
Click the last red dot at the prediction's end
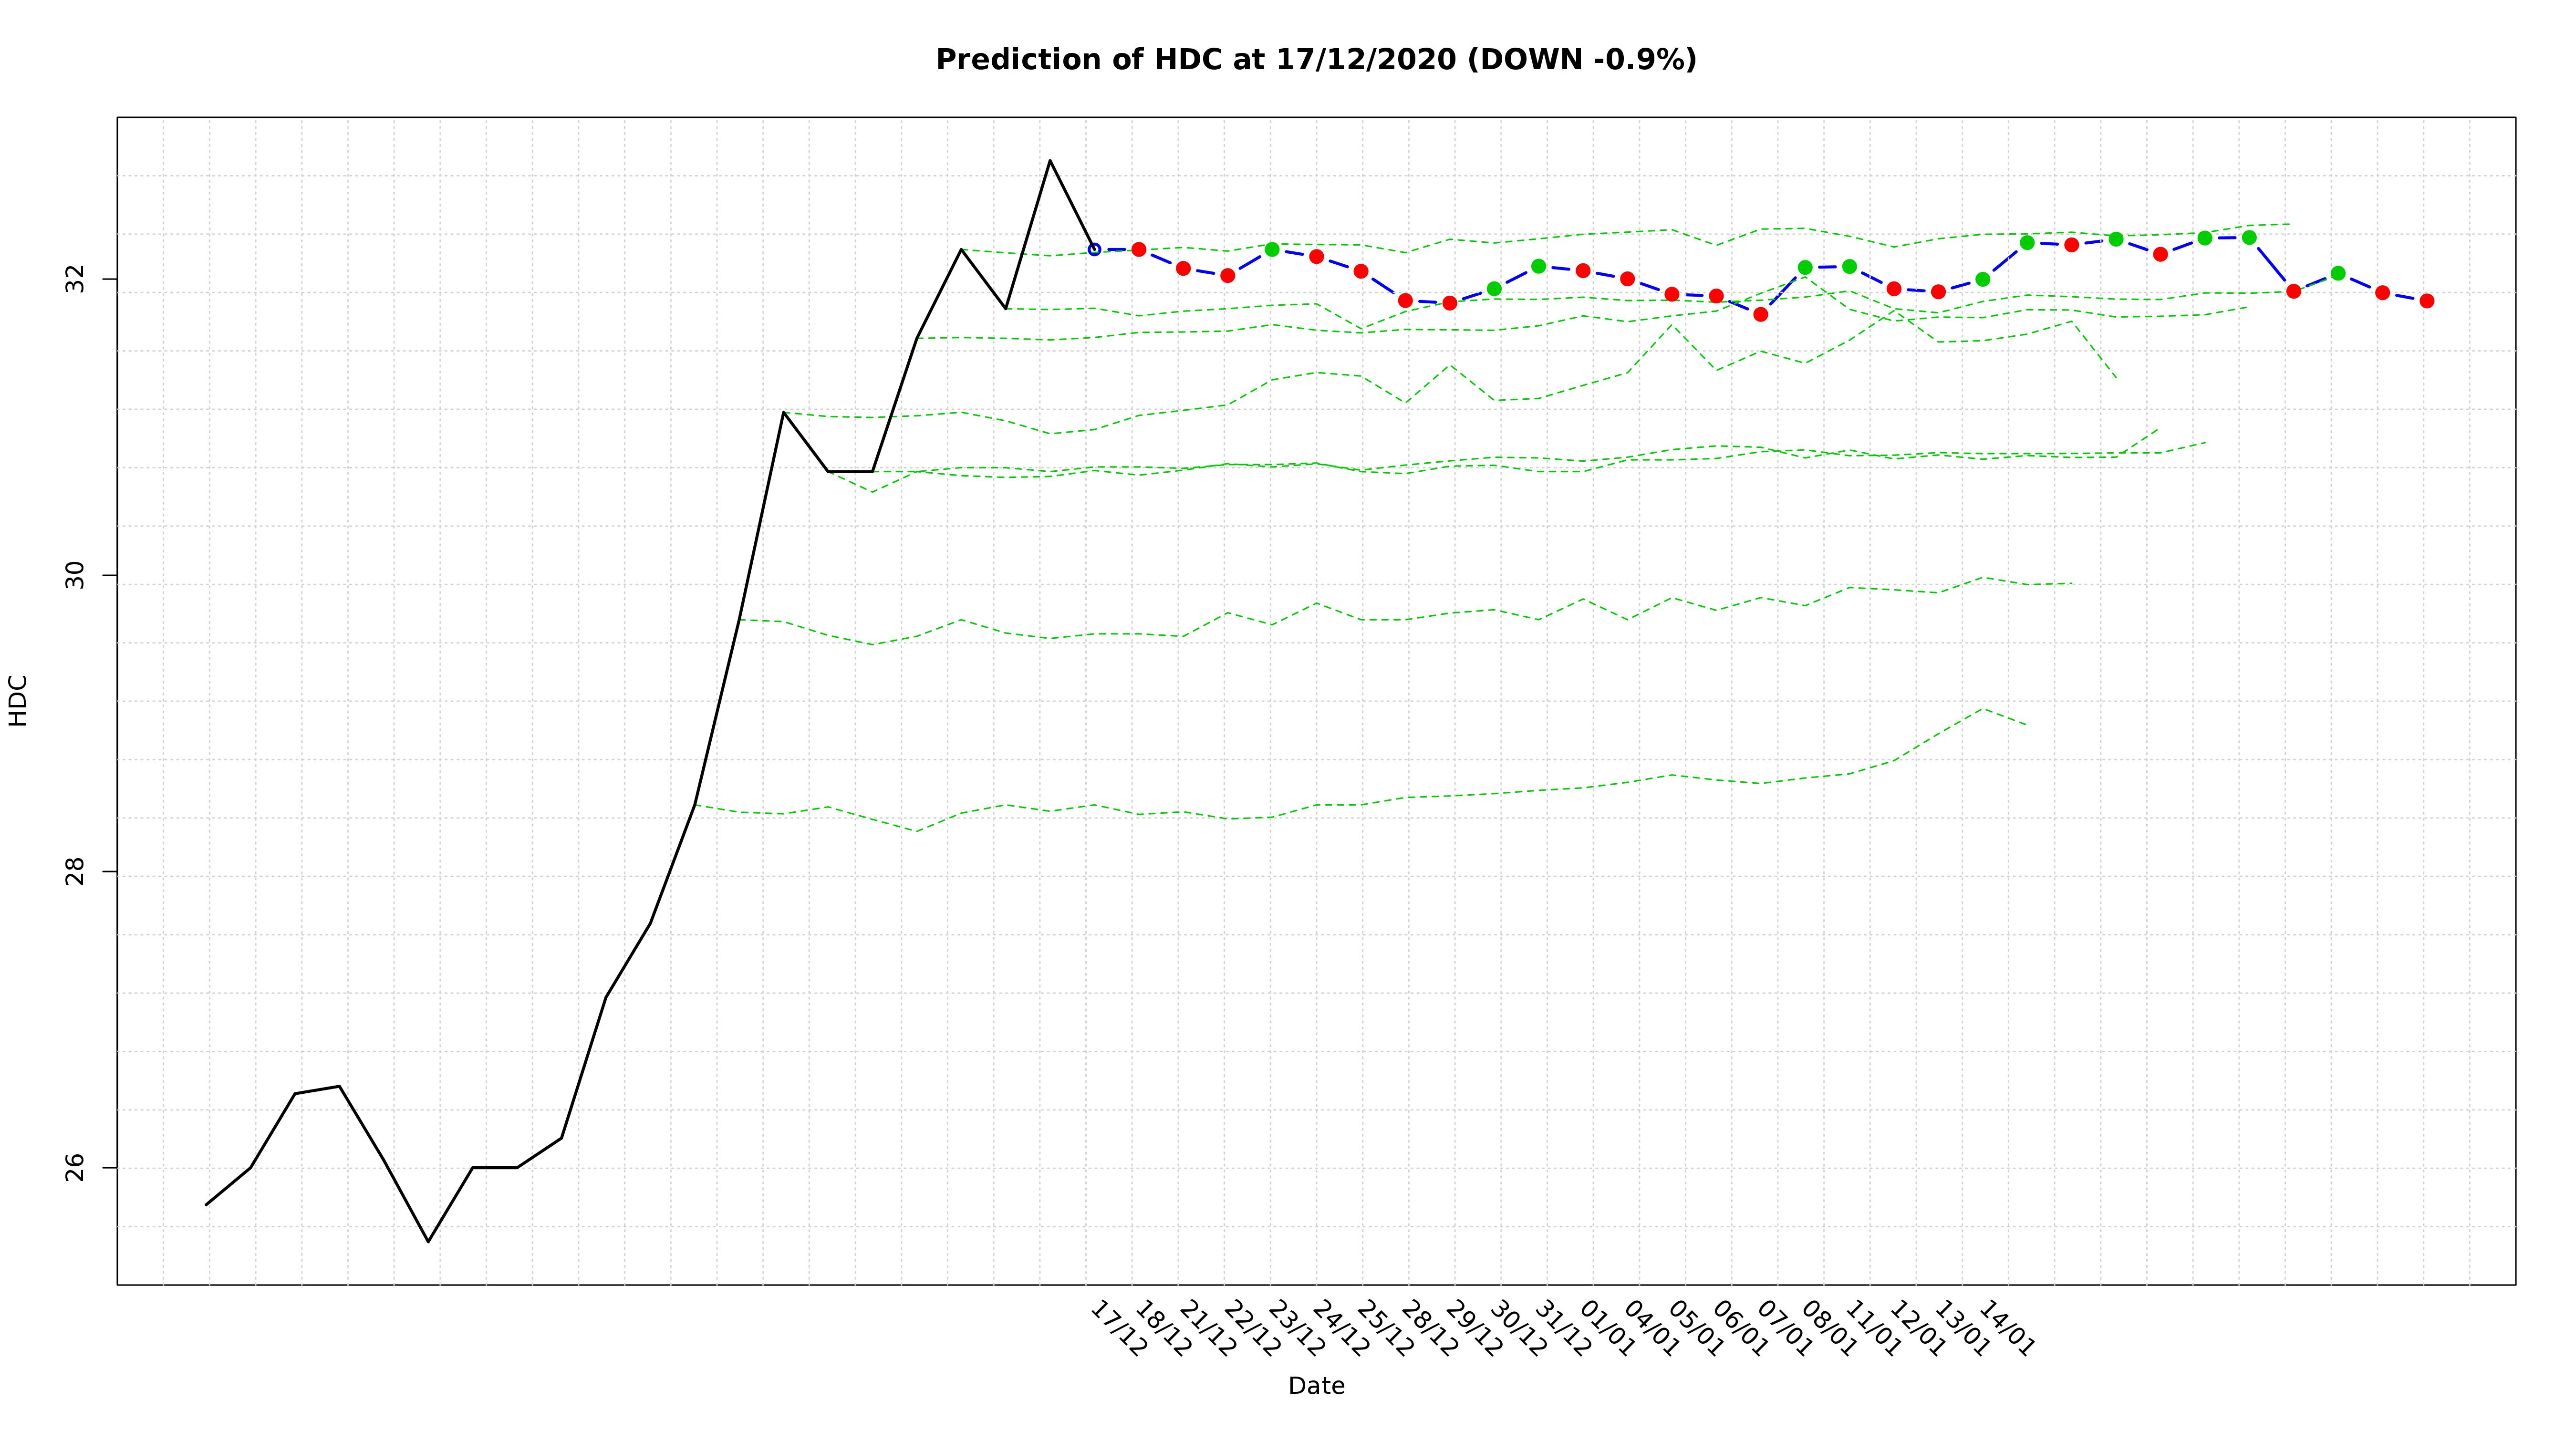point(2426,301)
